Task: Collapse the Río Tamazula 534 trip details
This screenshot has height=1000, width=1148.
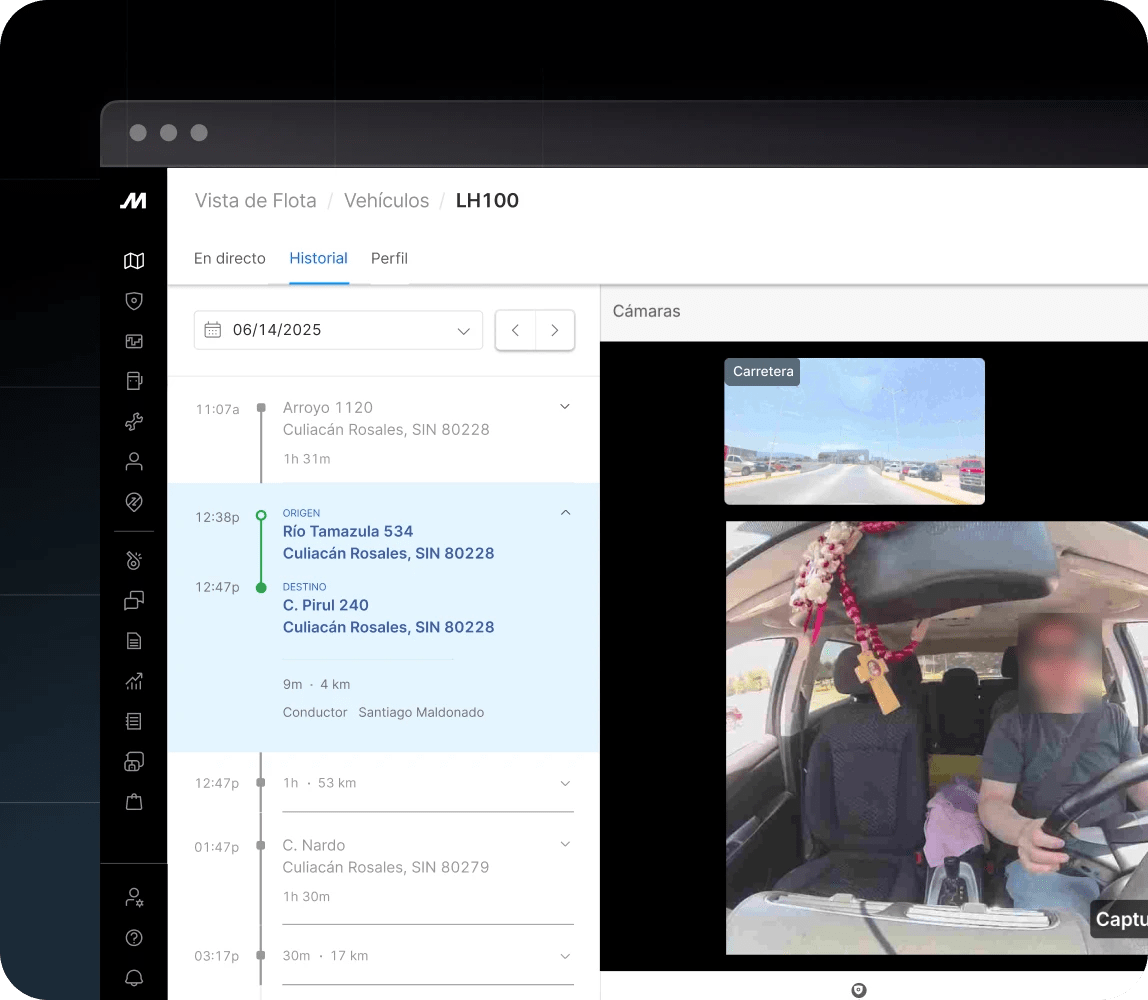Action: (565, 512)
